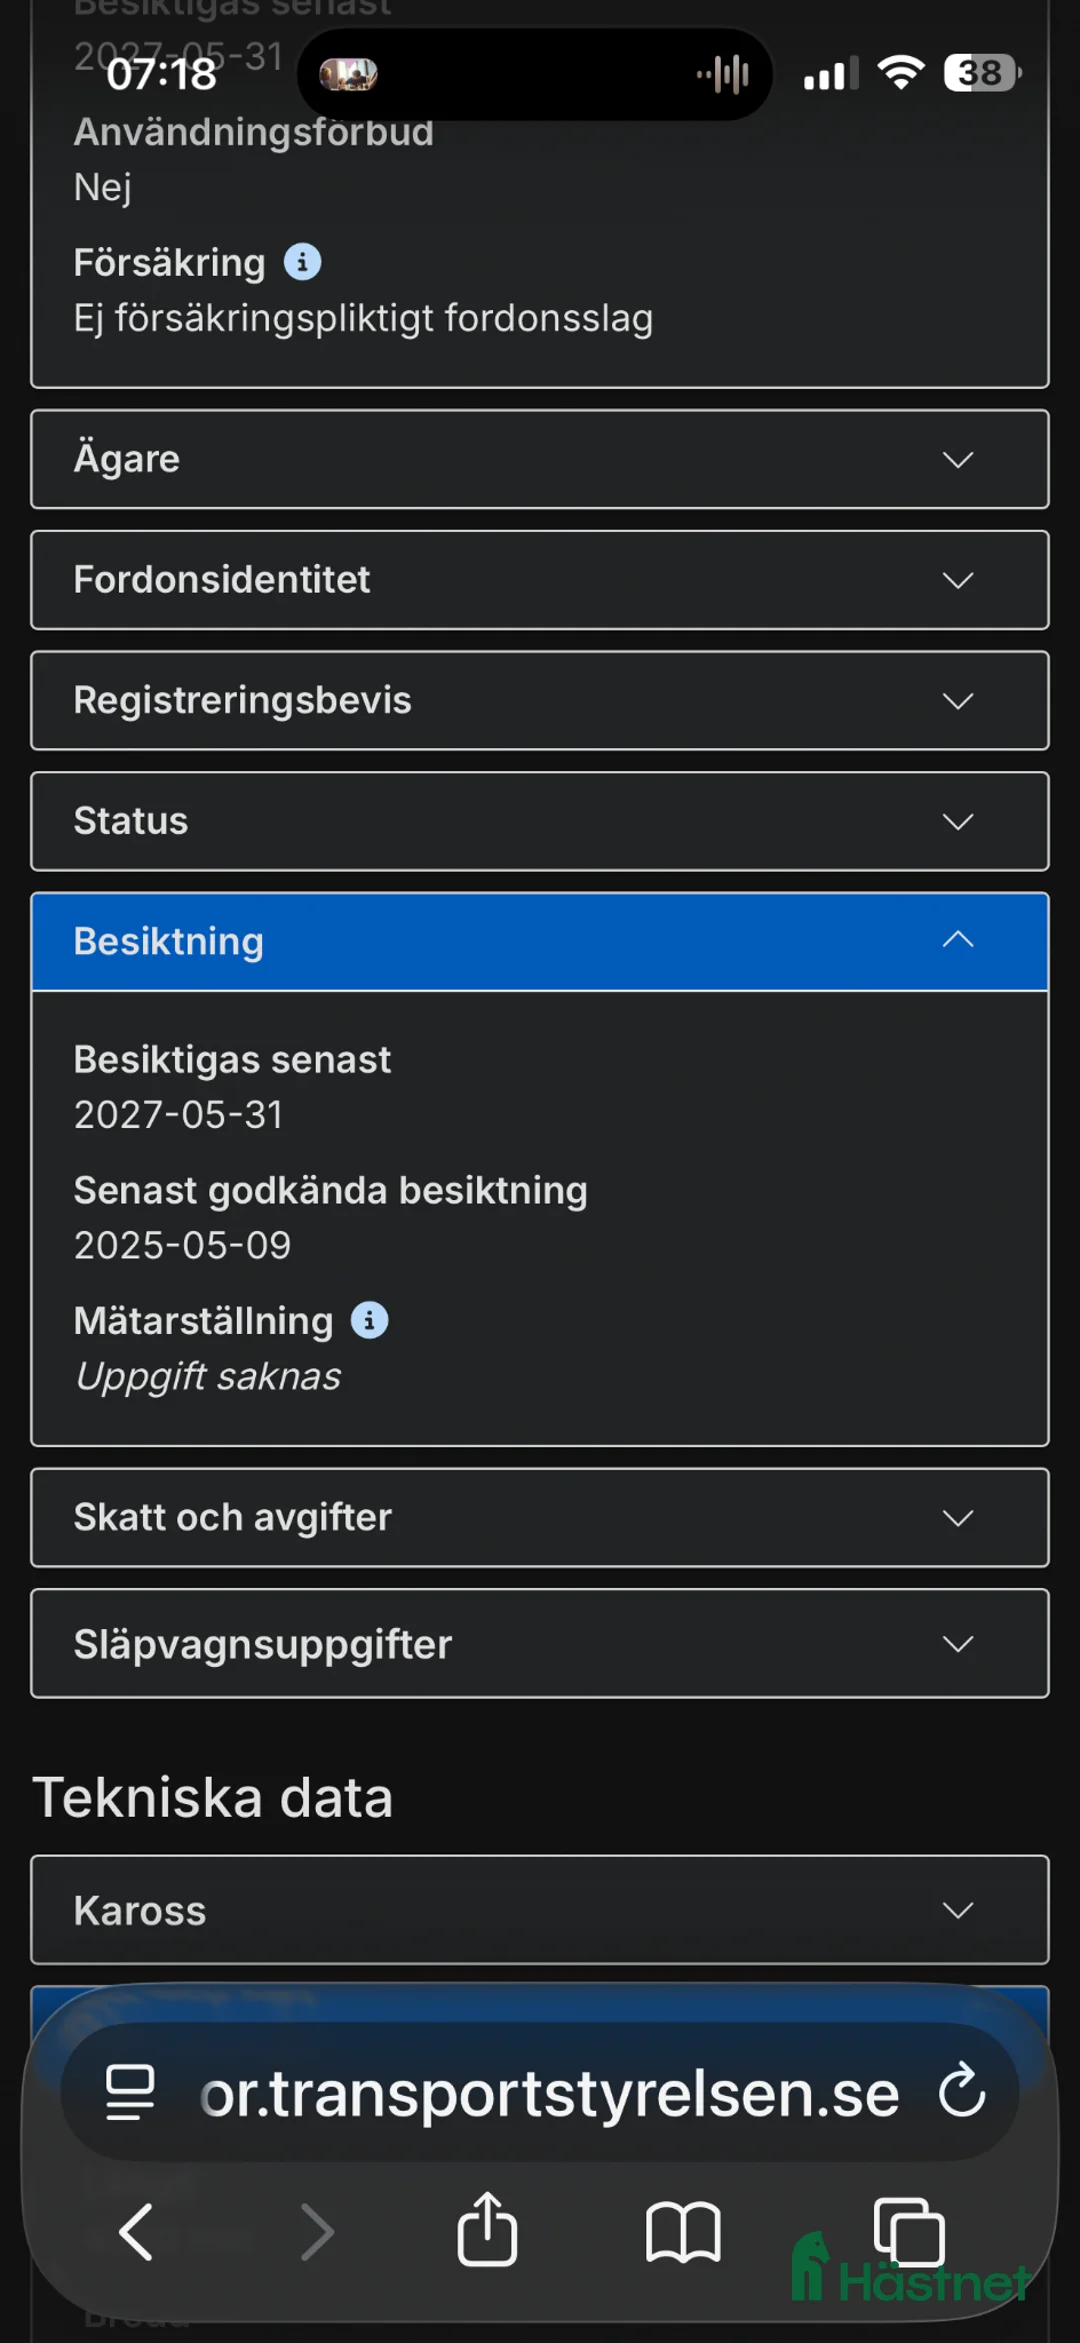Image resolution: width=1080 pixels, height=2343 pixels.
Task: Expand the Kaross chevron under Tekniska data
Action: click(957, 1910)
